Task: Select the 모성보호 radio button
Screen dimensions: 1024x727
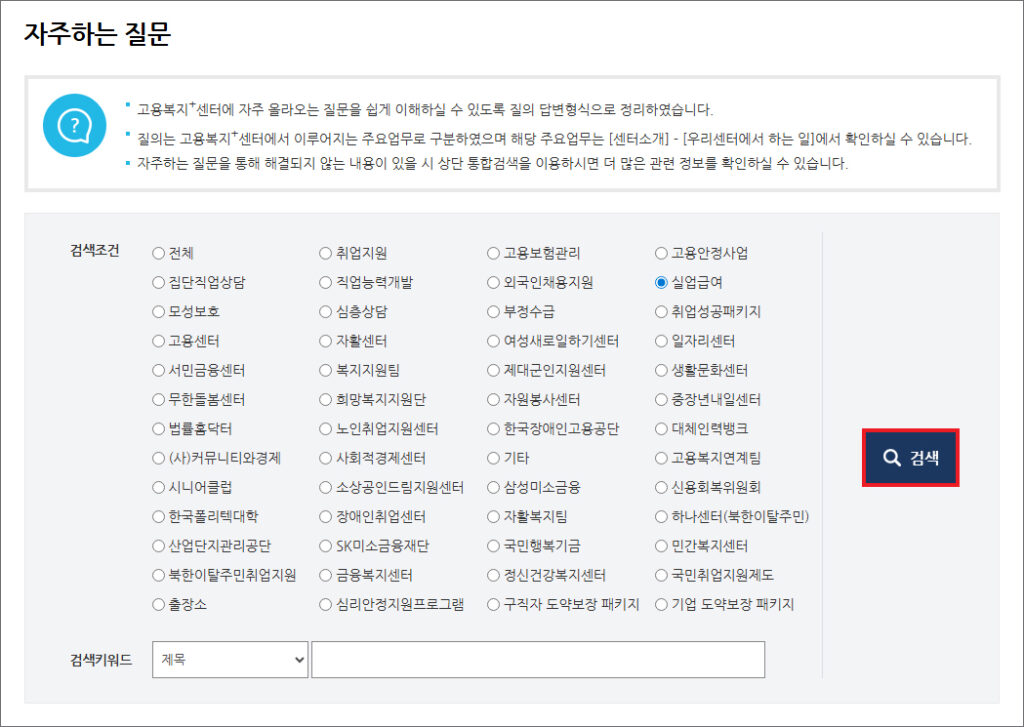Action: (158, 312)
